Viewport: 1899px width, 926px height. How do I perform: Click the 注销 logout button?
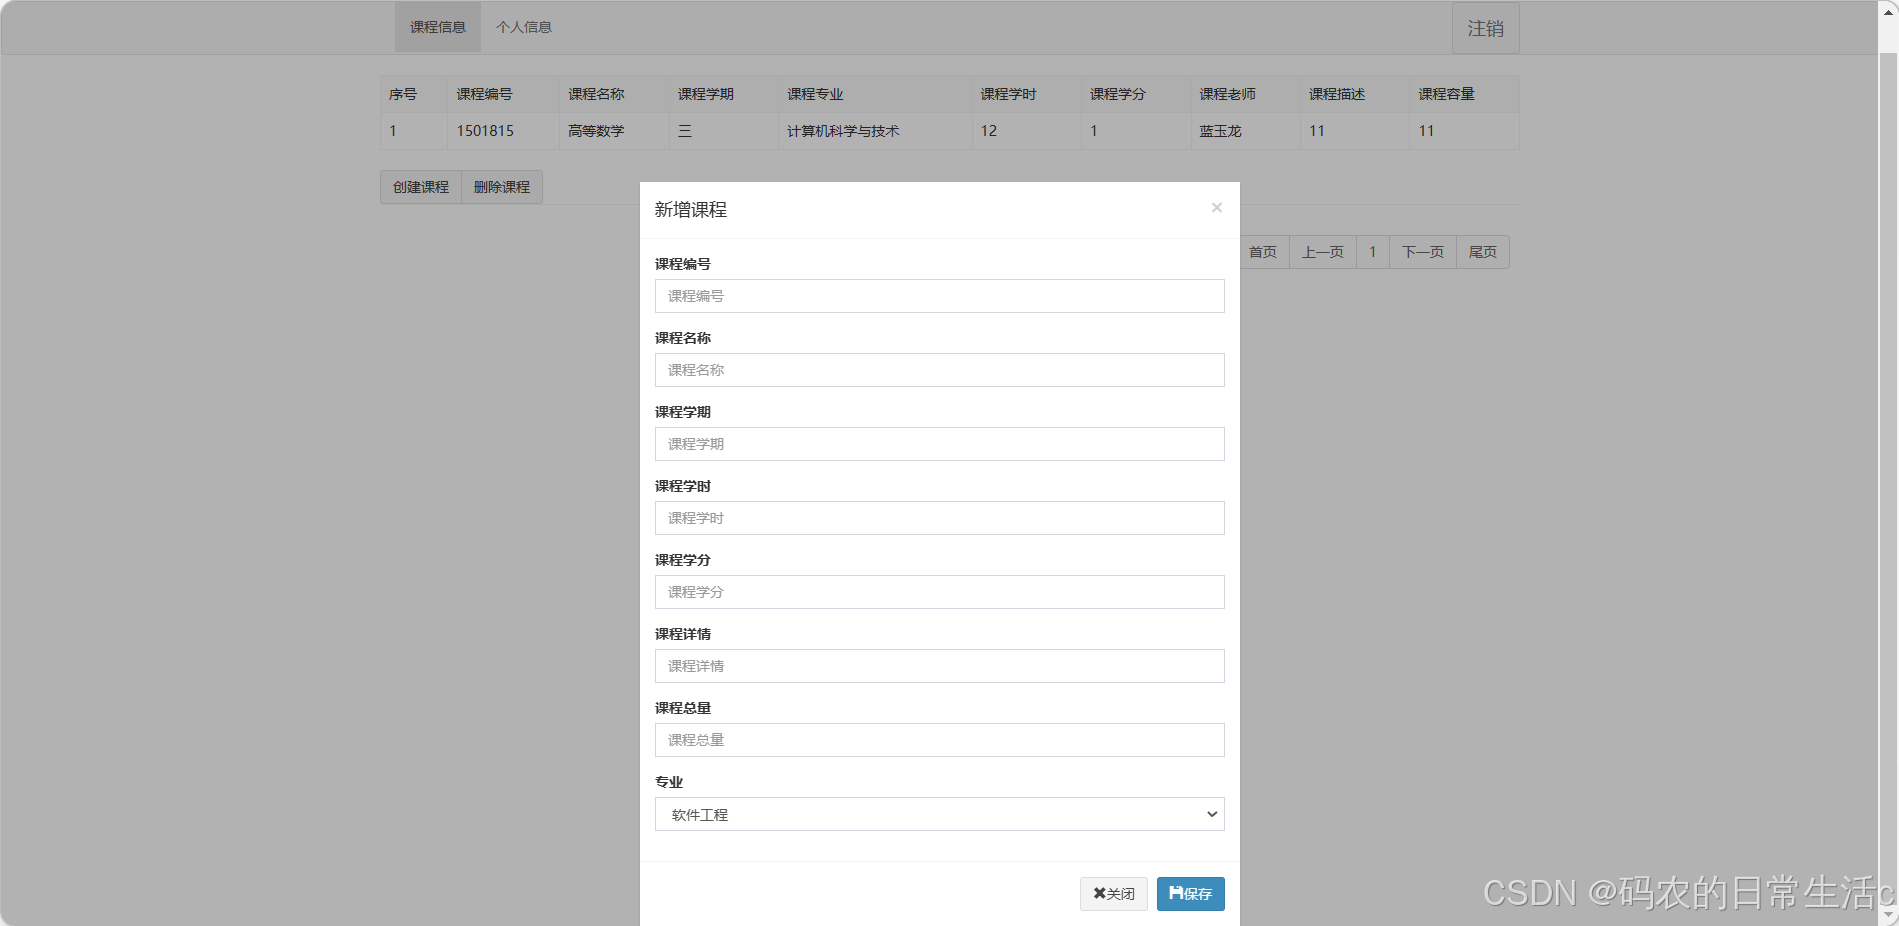1484,28
